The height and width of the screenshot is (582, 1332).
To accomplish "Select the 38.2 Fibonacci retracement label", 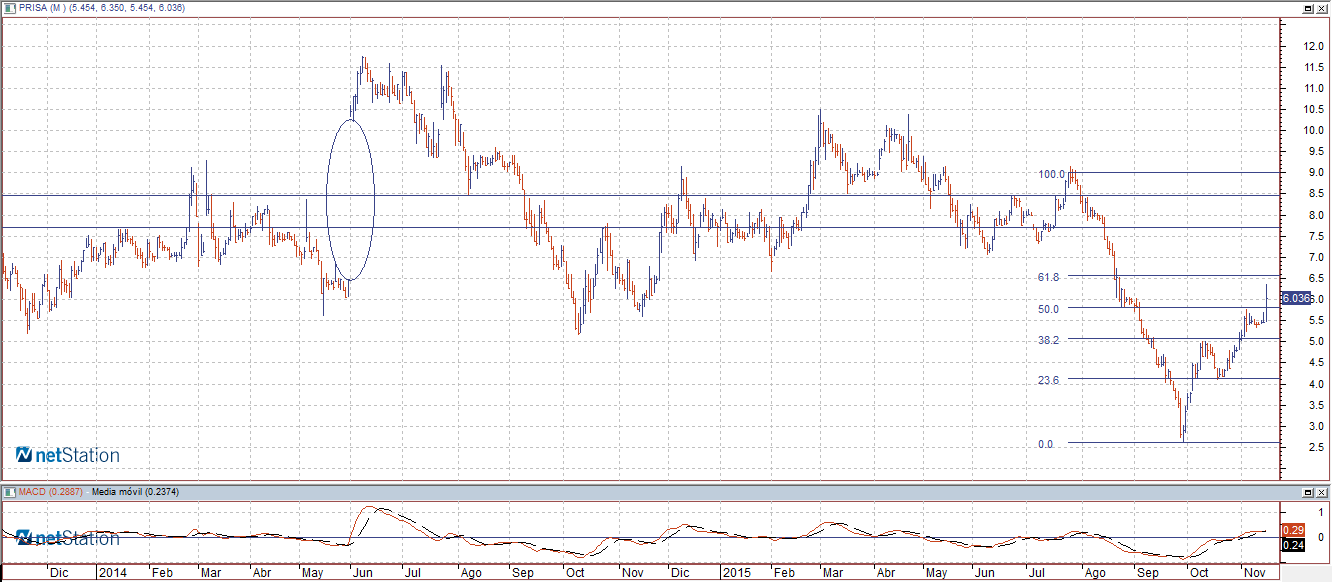I will 1049,340.
